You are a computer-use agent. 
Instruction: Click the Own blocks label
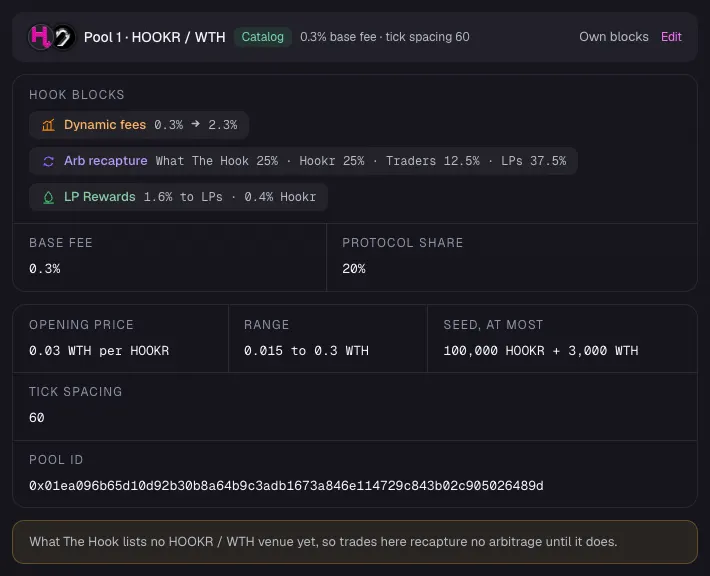point(614,37)
